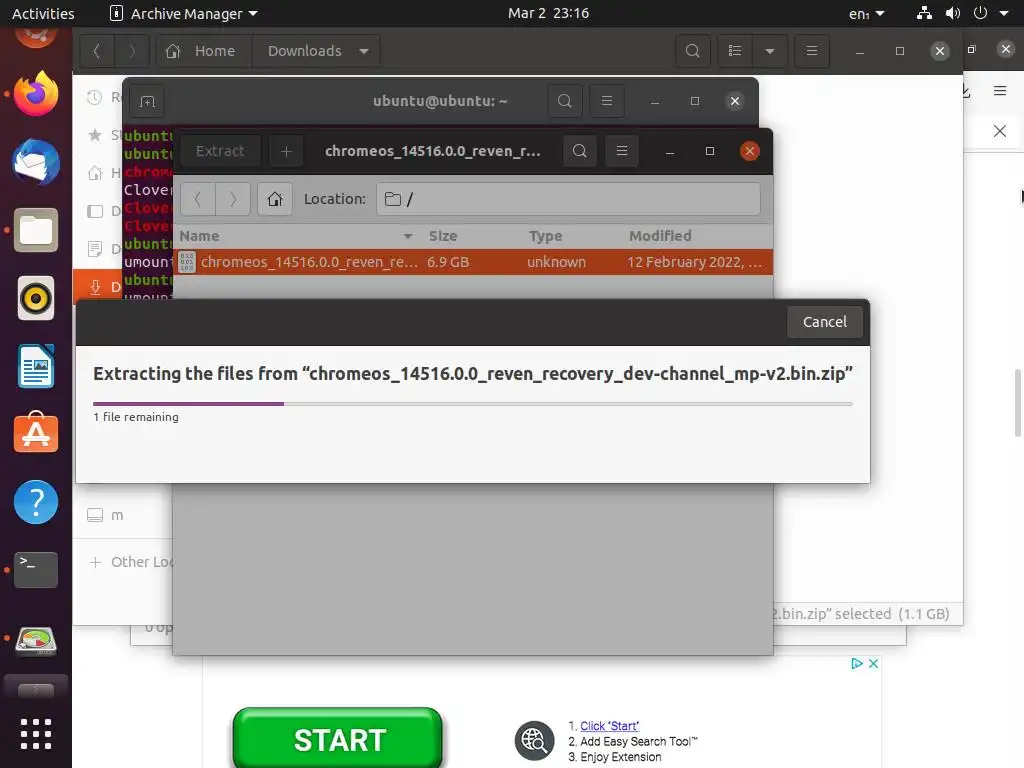Open the Files window hamburger menu
Image resolution: width=1024 pixels, height=768 pixels.
pyautogui.click(x=812, y=51)
